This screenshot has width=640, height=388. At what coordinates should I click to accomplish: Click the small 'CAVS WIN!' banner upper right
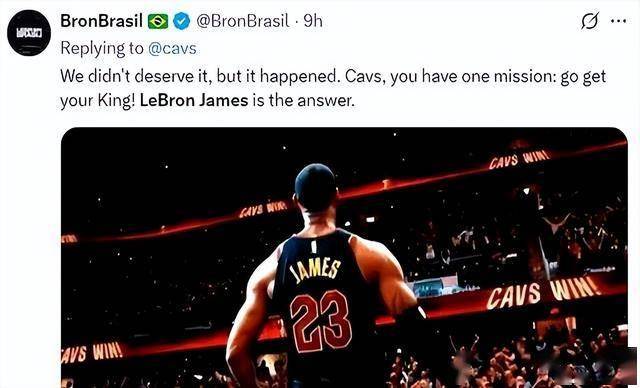click(520, 159)
